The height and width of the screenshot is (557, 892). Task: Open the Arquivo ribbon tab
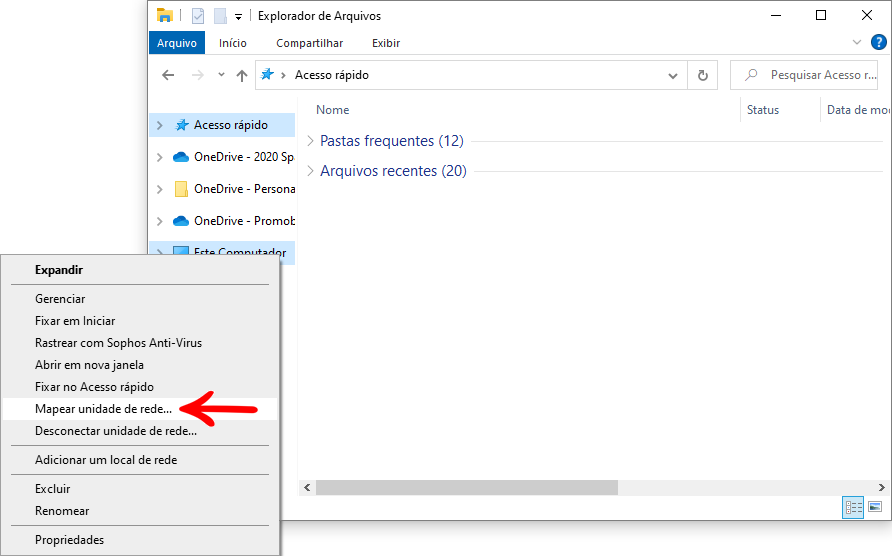(177, 43)
